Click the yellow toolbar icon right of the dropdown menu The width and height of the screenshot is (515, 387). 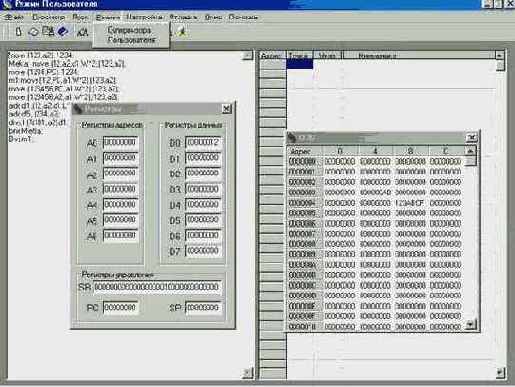click(182, 32)
